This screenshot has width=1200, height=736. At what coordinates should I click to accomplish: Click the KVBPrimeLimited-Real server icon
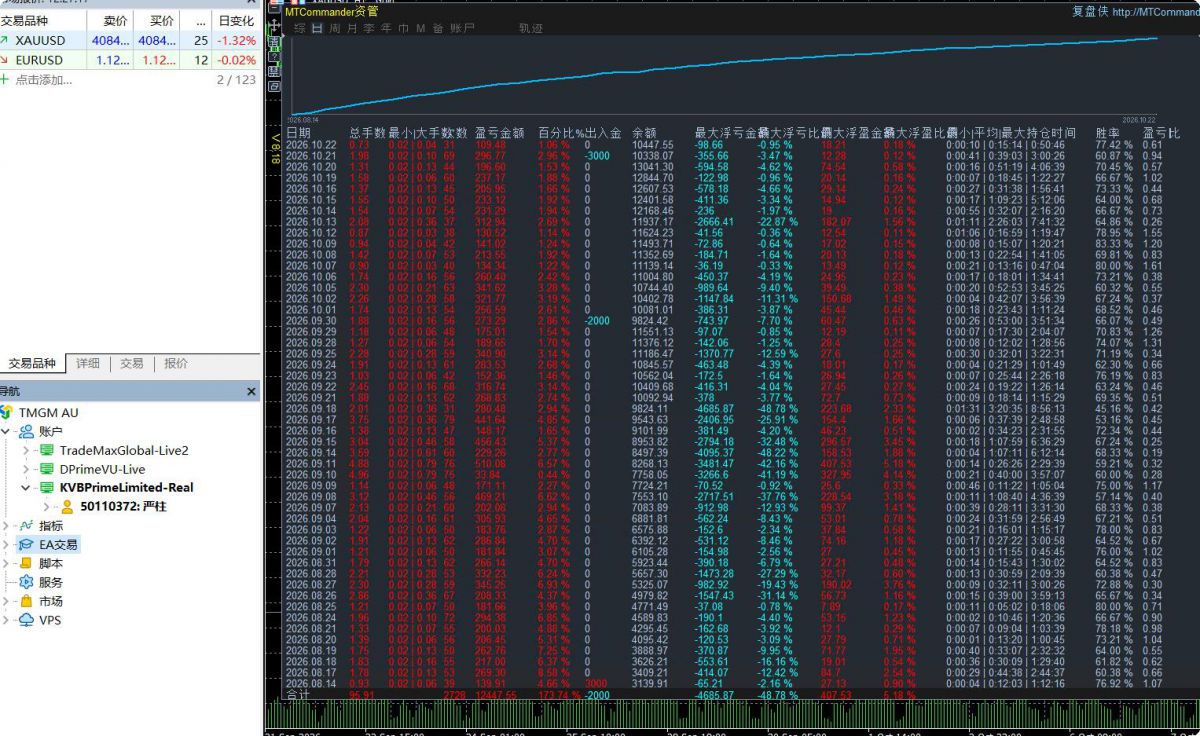(45, 488)
